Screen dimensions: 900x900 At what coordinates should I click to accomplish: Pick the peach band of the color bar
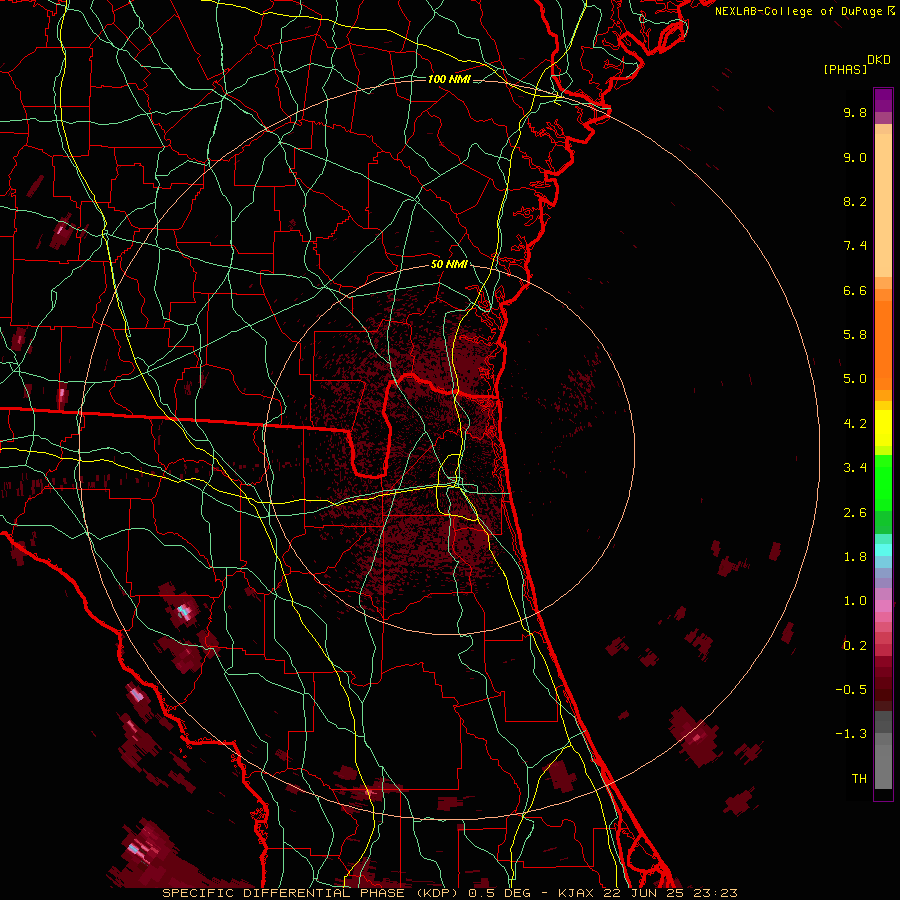pos(883,204)
